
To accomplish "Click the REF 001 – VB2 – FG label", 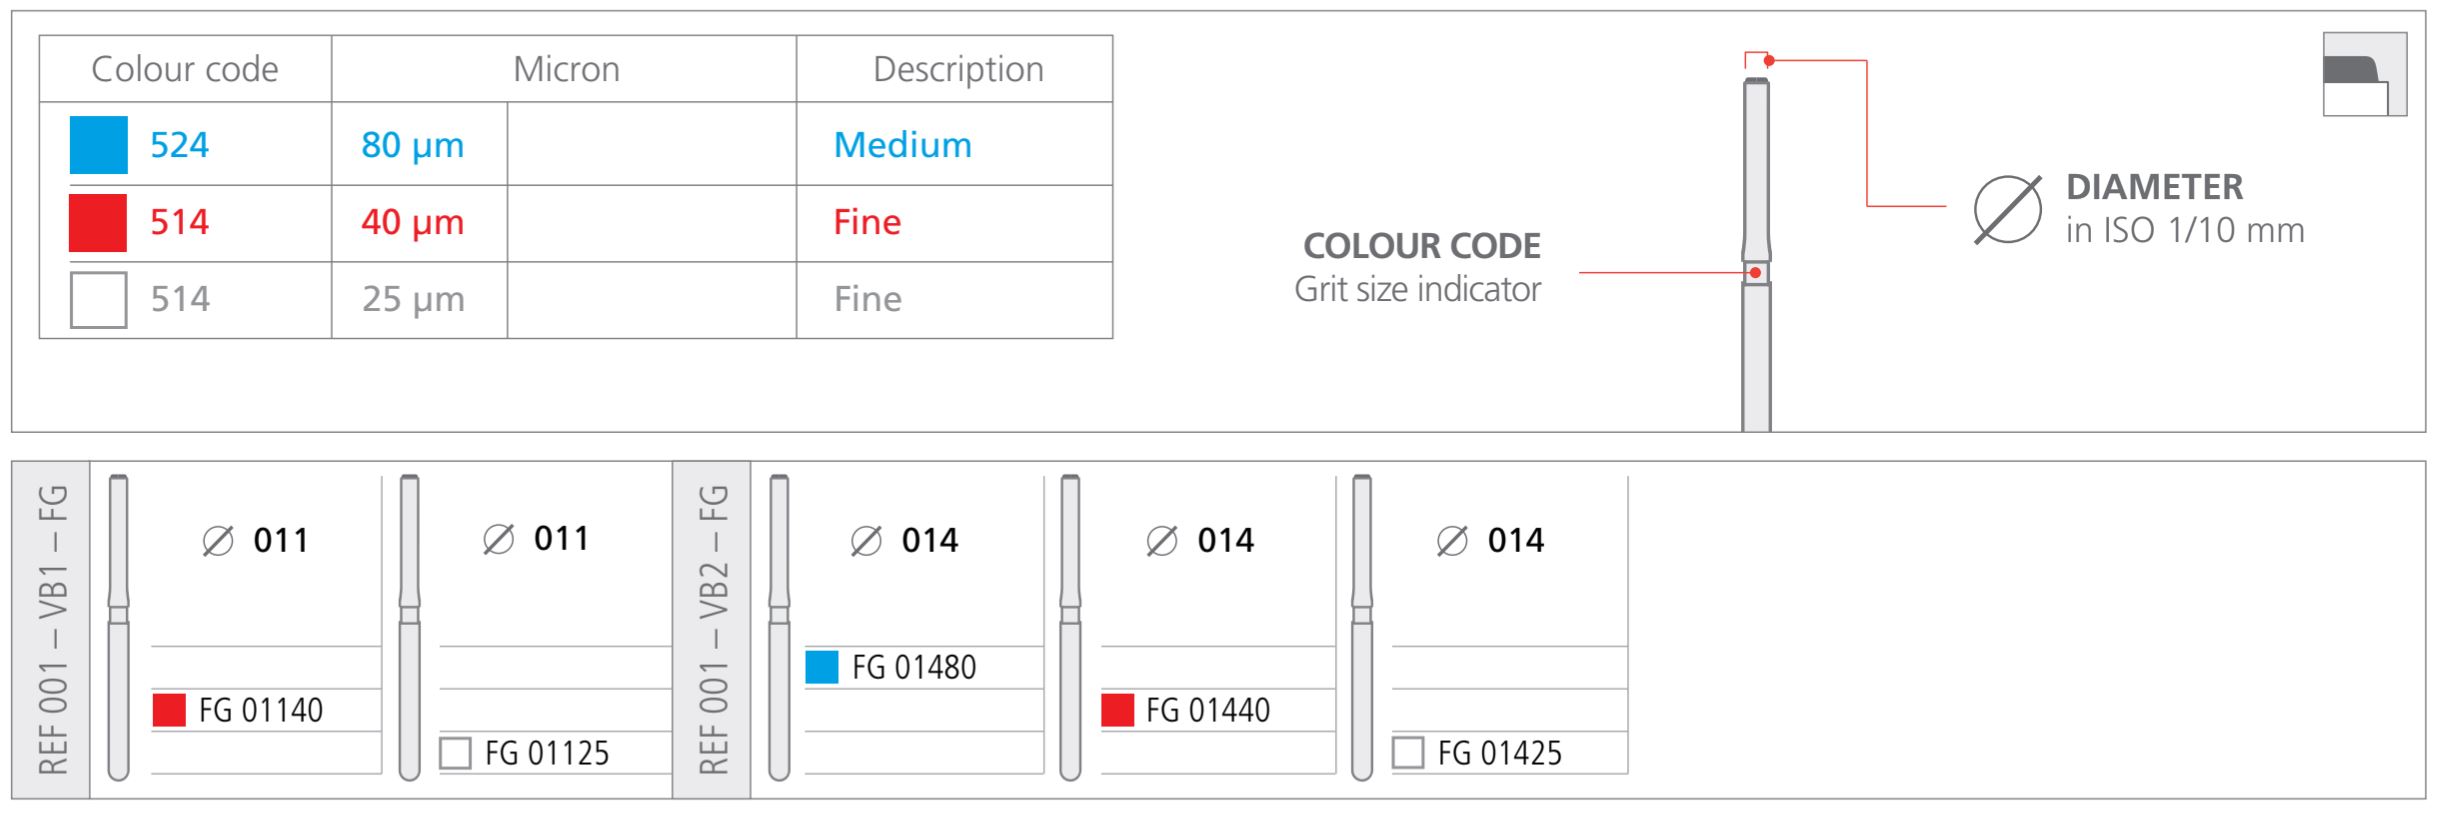I will [x=712, y=630].
